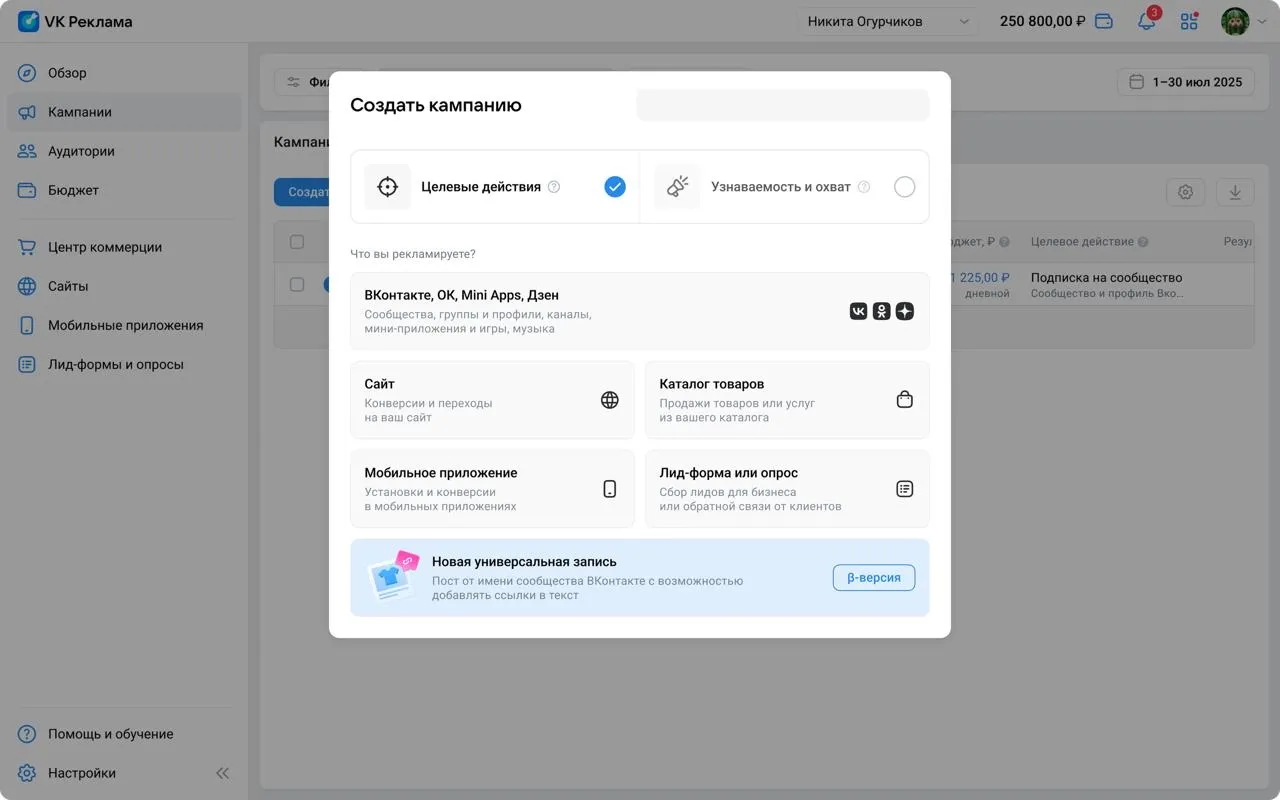Collapse the sidebar with double-chevron icon

[222, 773]
